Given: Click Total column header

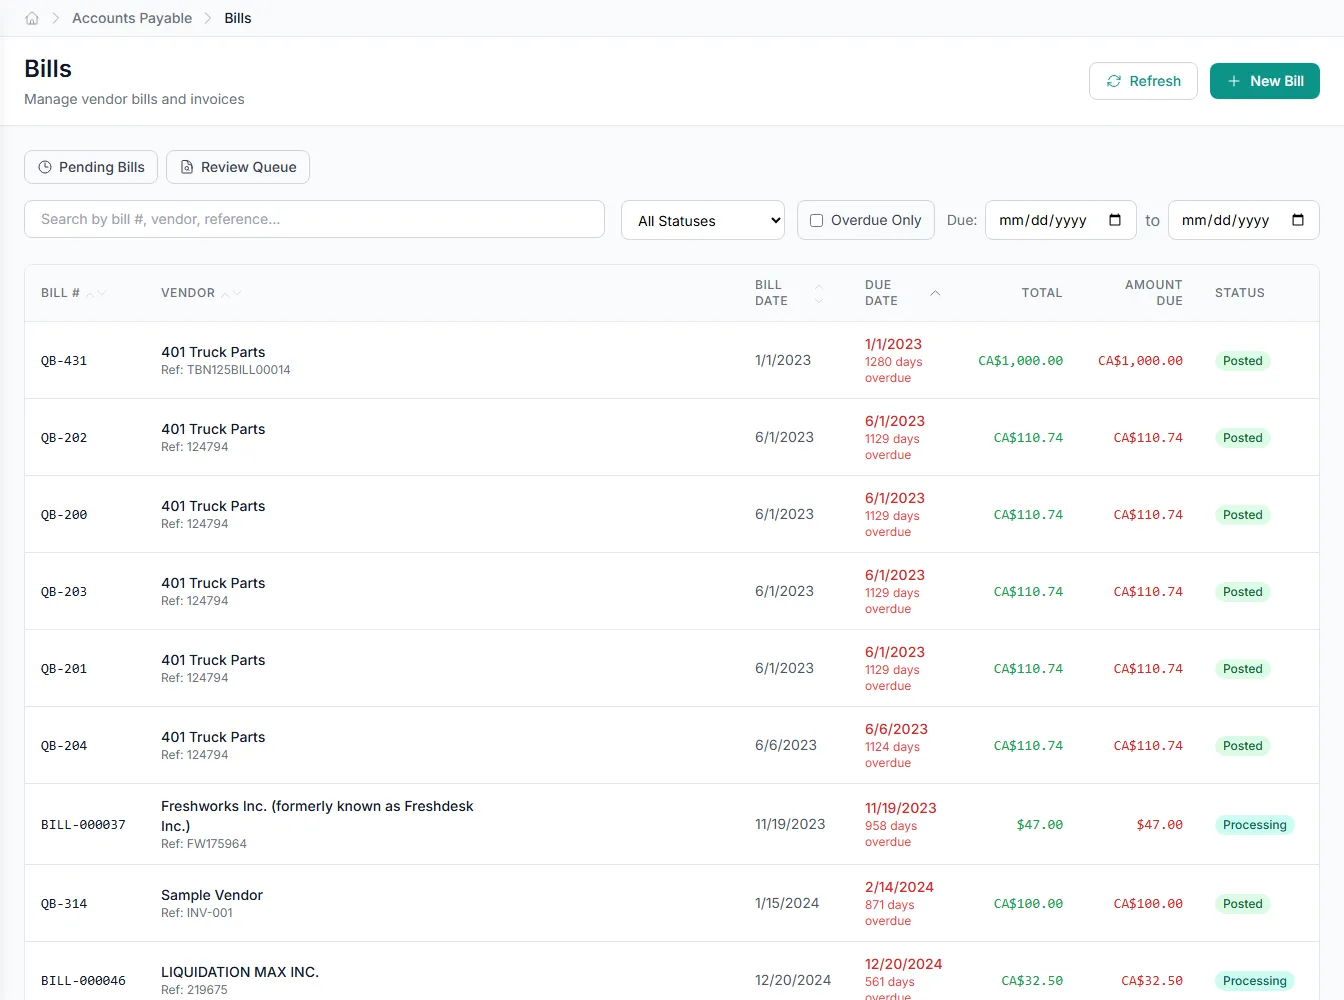Looking at the screenshot, I should pyautogui.click(x=1042, y=293).
